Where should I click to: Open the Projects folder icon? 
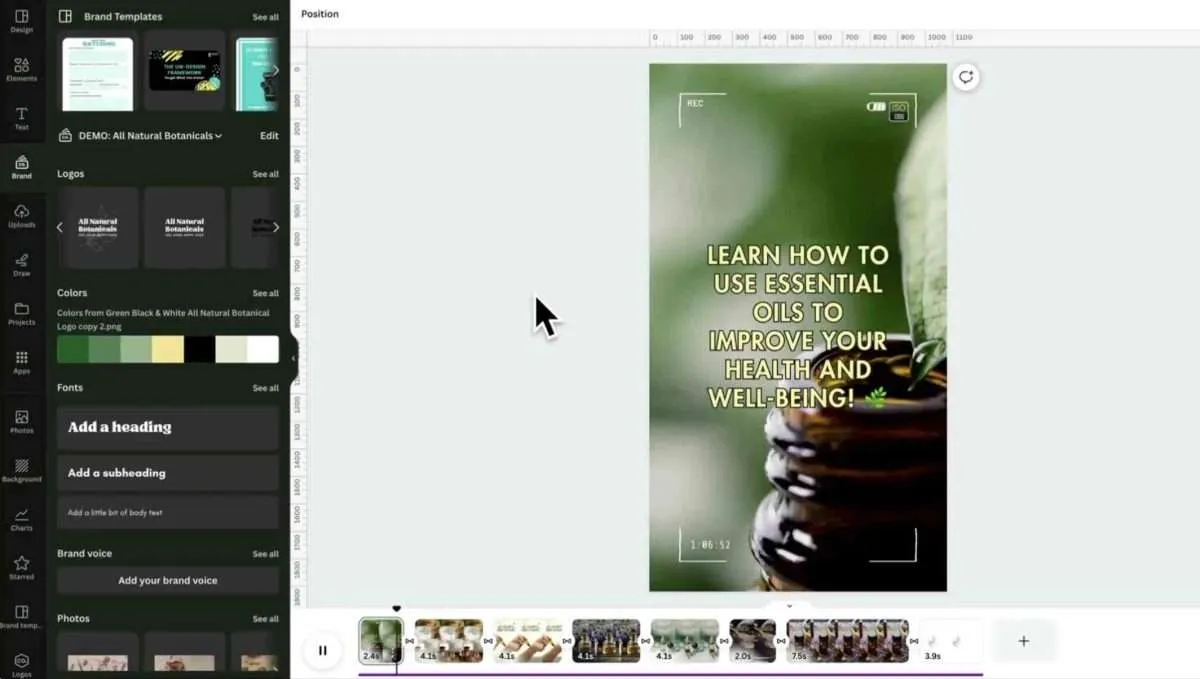pos(21,313)
